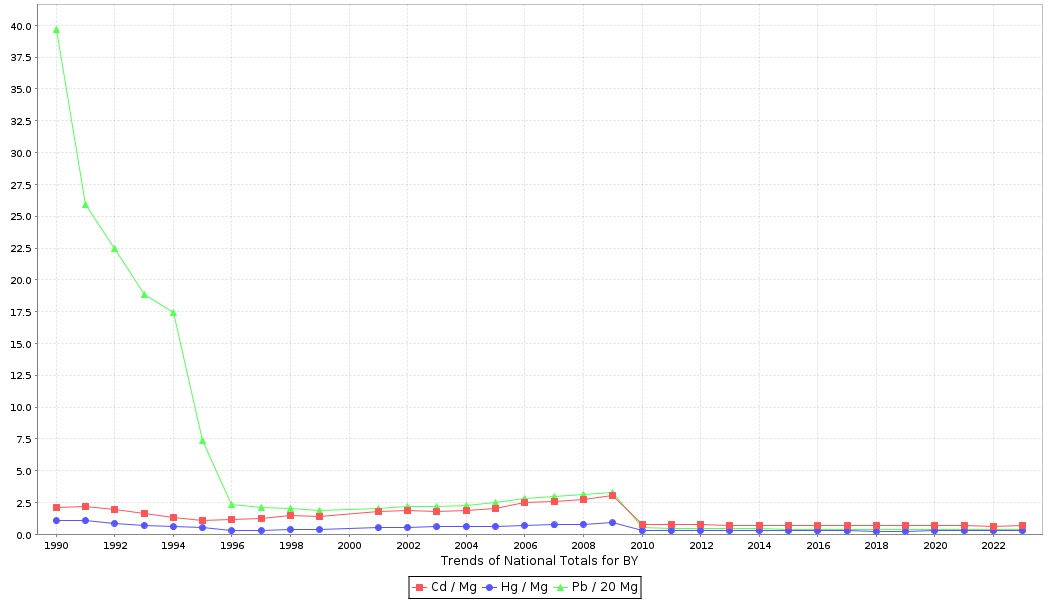This screenshot has width=1050, height=600.
Task: Select the 20.0 tick label on the y-axis
Action: 20,280
